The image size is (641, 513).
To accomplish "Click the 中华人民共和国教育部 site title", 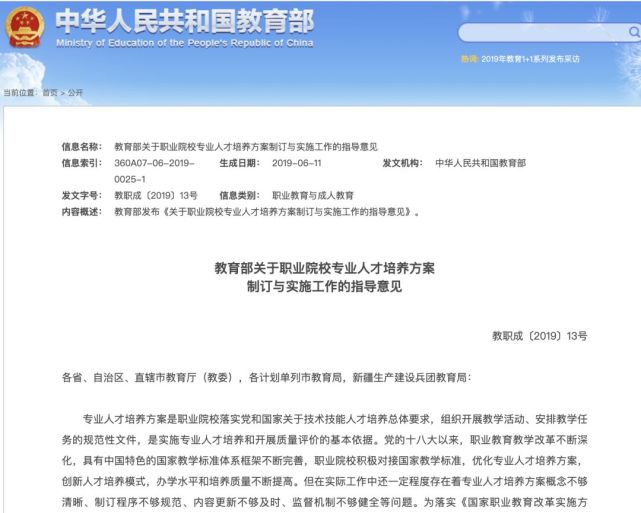I will [x=185, y=21].
